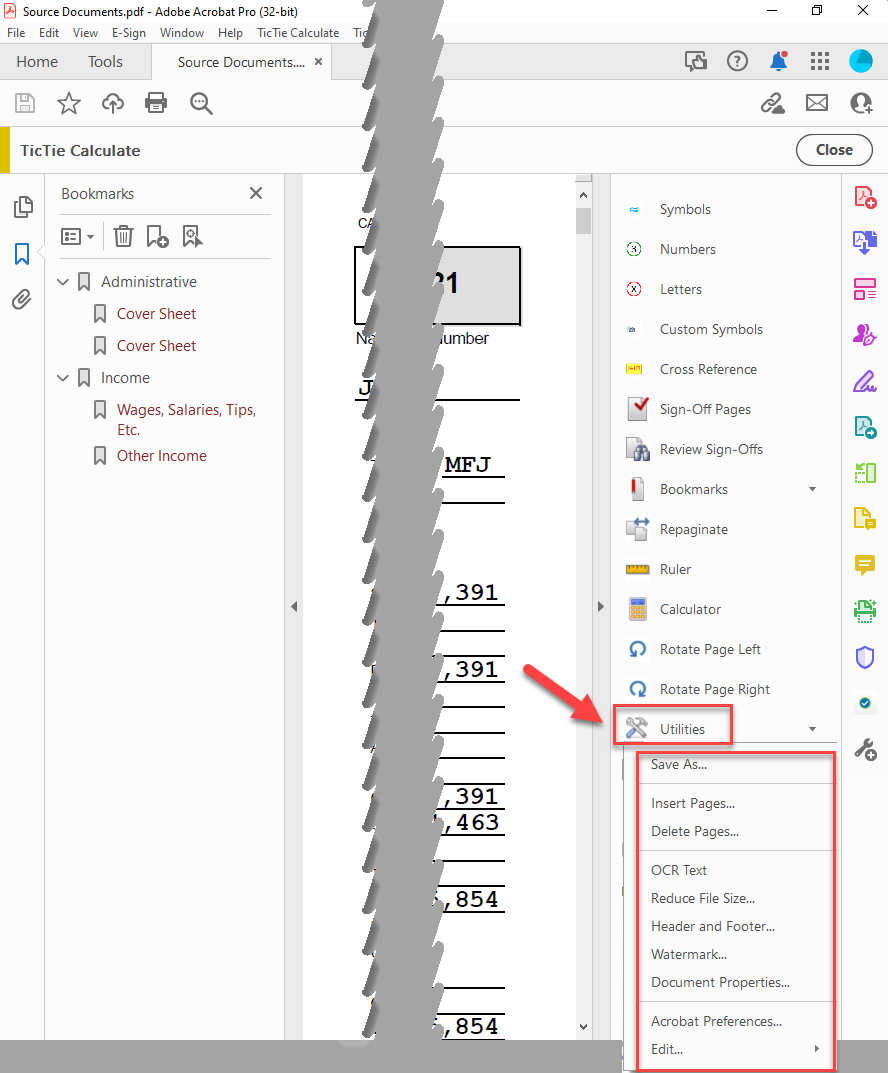Toggle the Utilities dropdown arrow
The width and height of the screenshot is (888, 1073).
pyautogui.click(x=813, y=729)
